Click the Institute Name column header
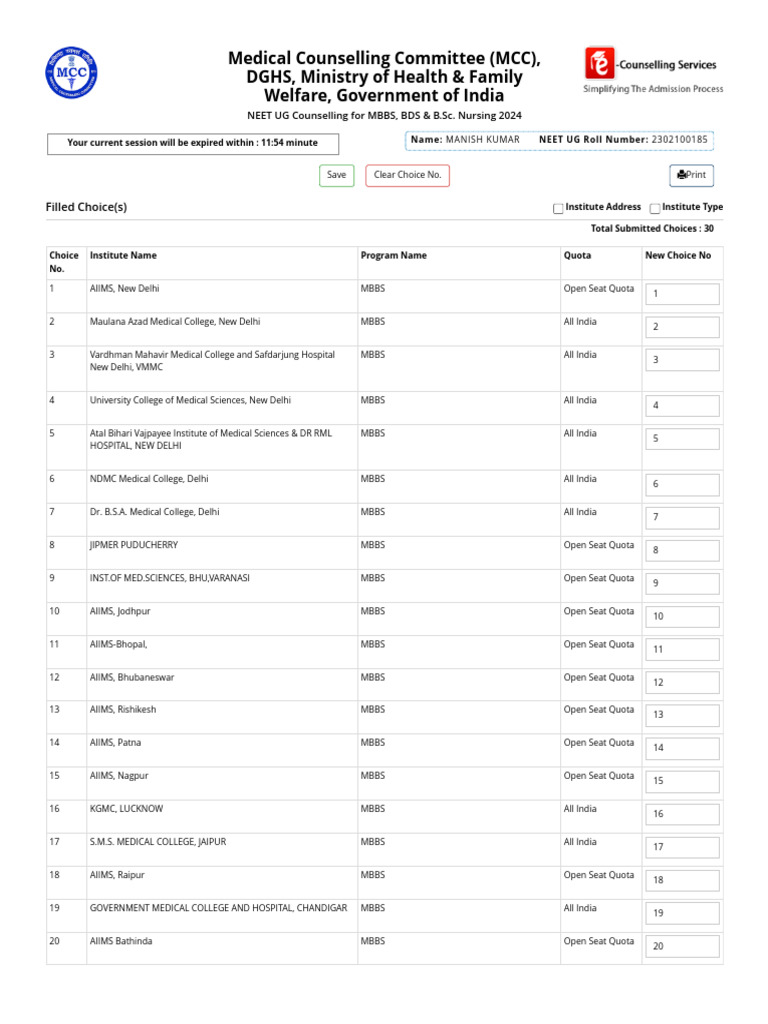This screenshot has height=1024, width=768. [x=123, y=256]
